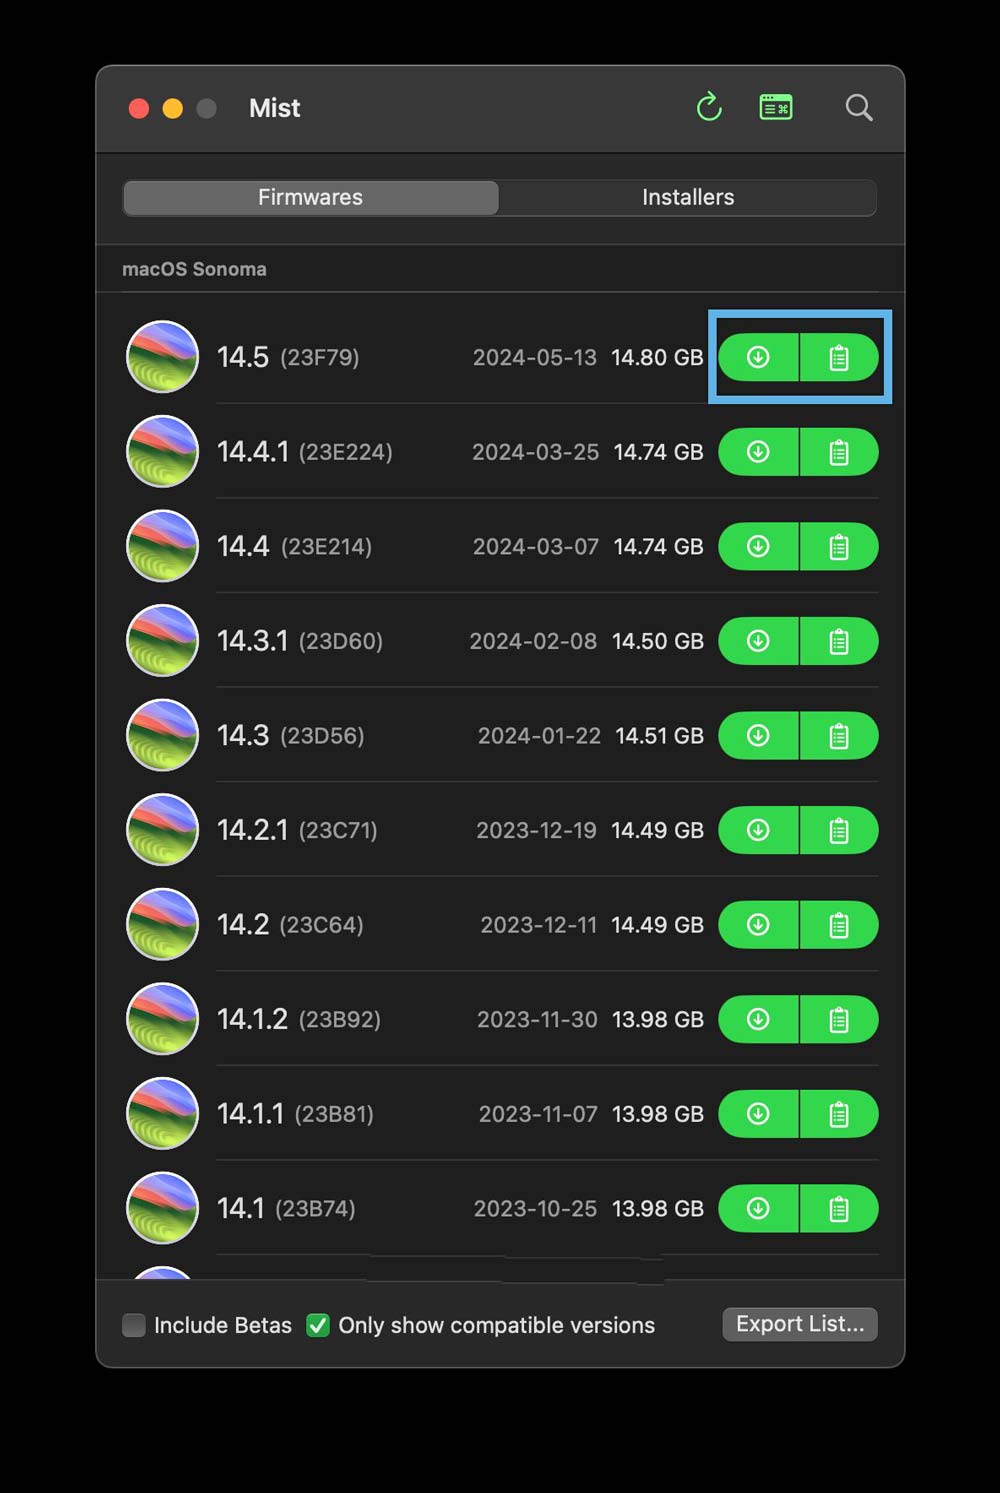Download the 14.2.1 (23C71) firmware
The height and width of the screenshot is (1493, 1000).
758,830
